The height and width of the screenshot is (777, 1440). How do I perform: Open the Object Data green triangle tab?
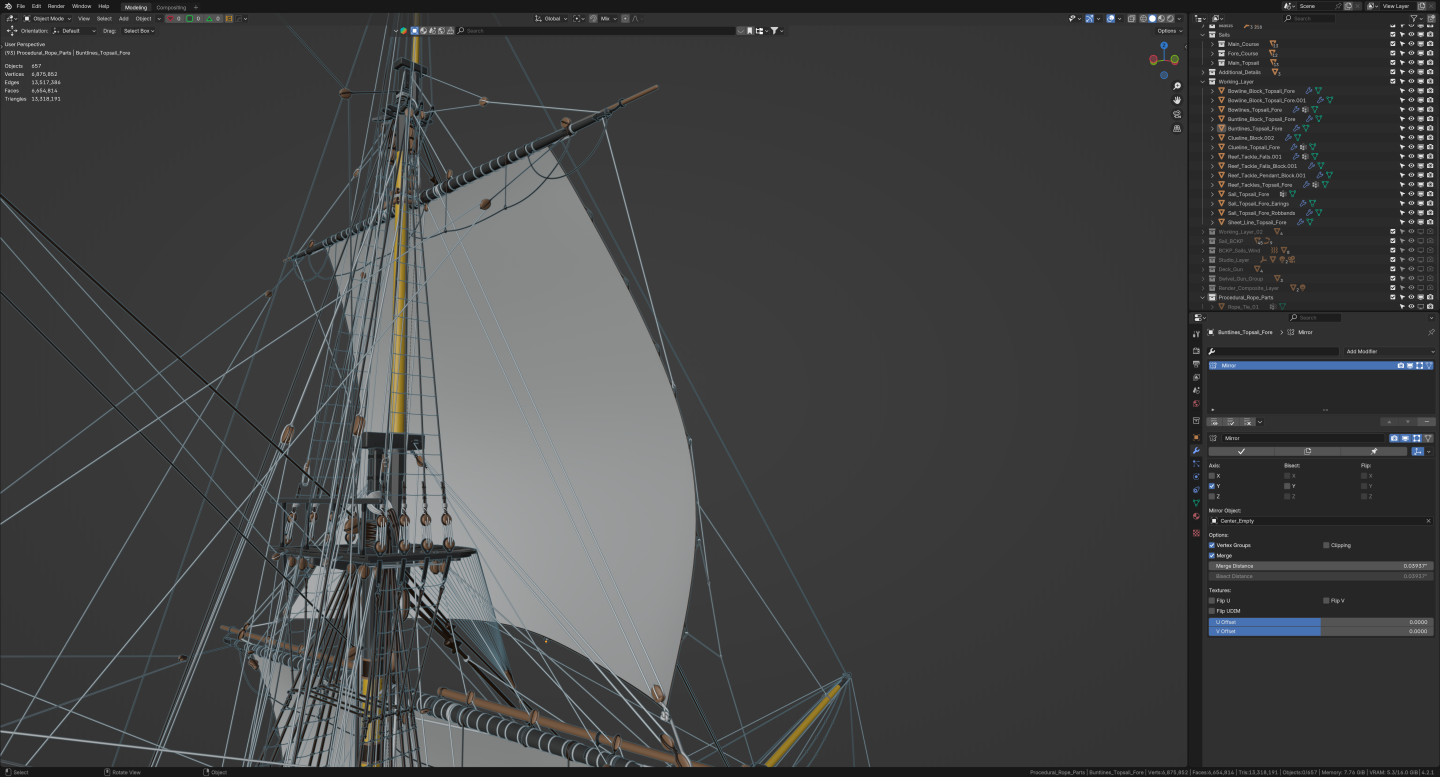coord(1196,502)
